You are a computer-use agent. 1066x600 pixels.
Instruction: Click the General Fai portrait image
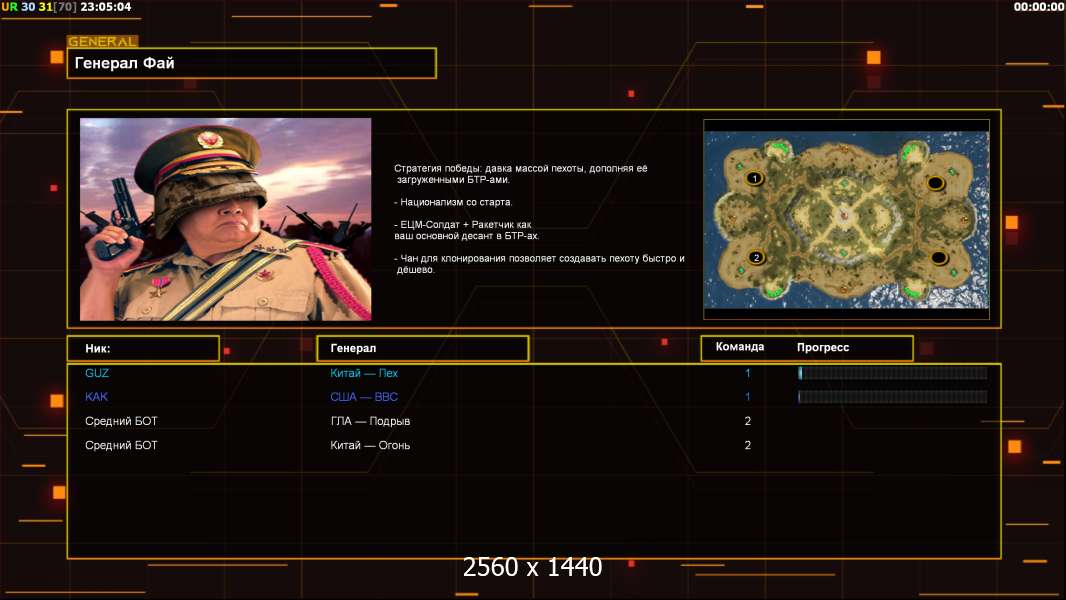pyautogui.click(x=226, y=219)
